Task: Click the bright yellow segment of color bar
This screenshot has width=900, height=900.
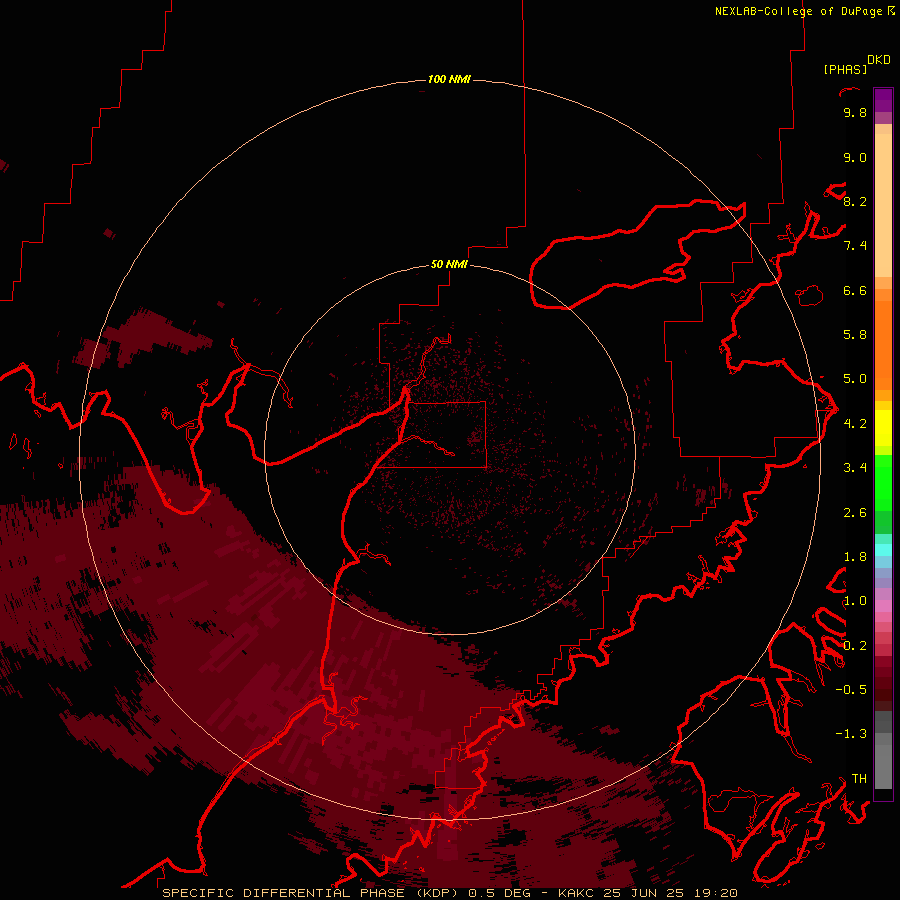Action: [883, 428]
